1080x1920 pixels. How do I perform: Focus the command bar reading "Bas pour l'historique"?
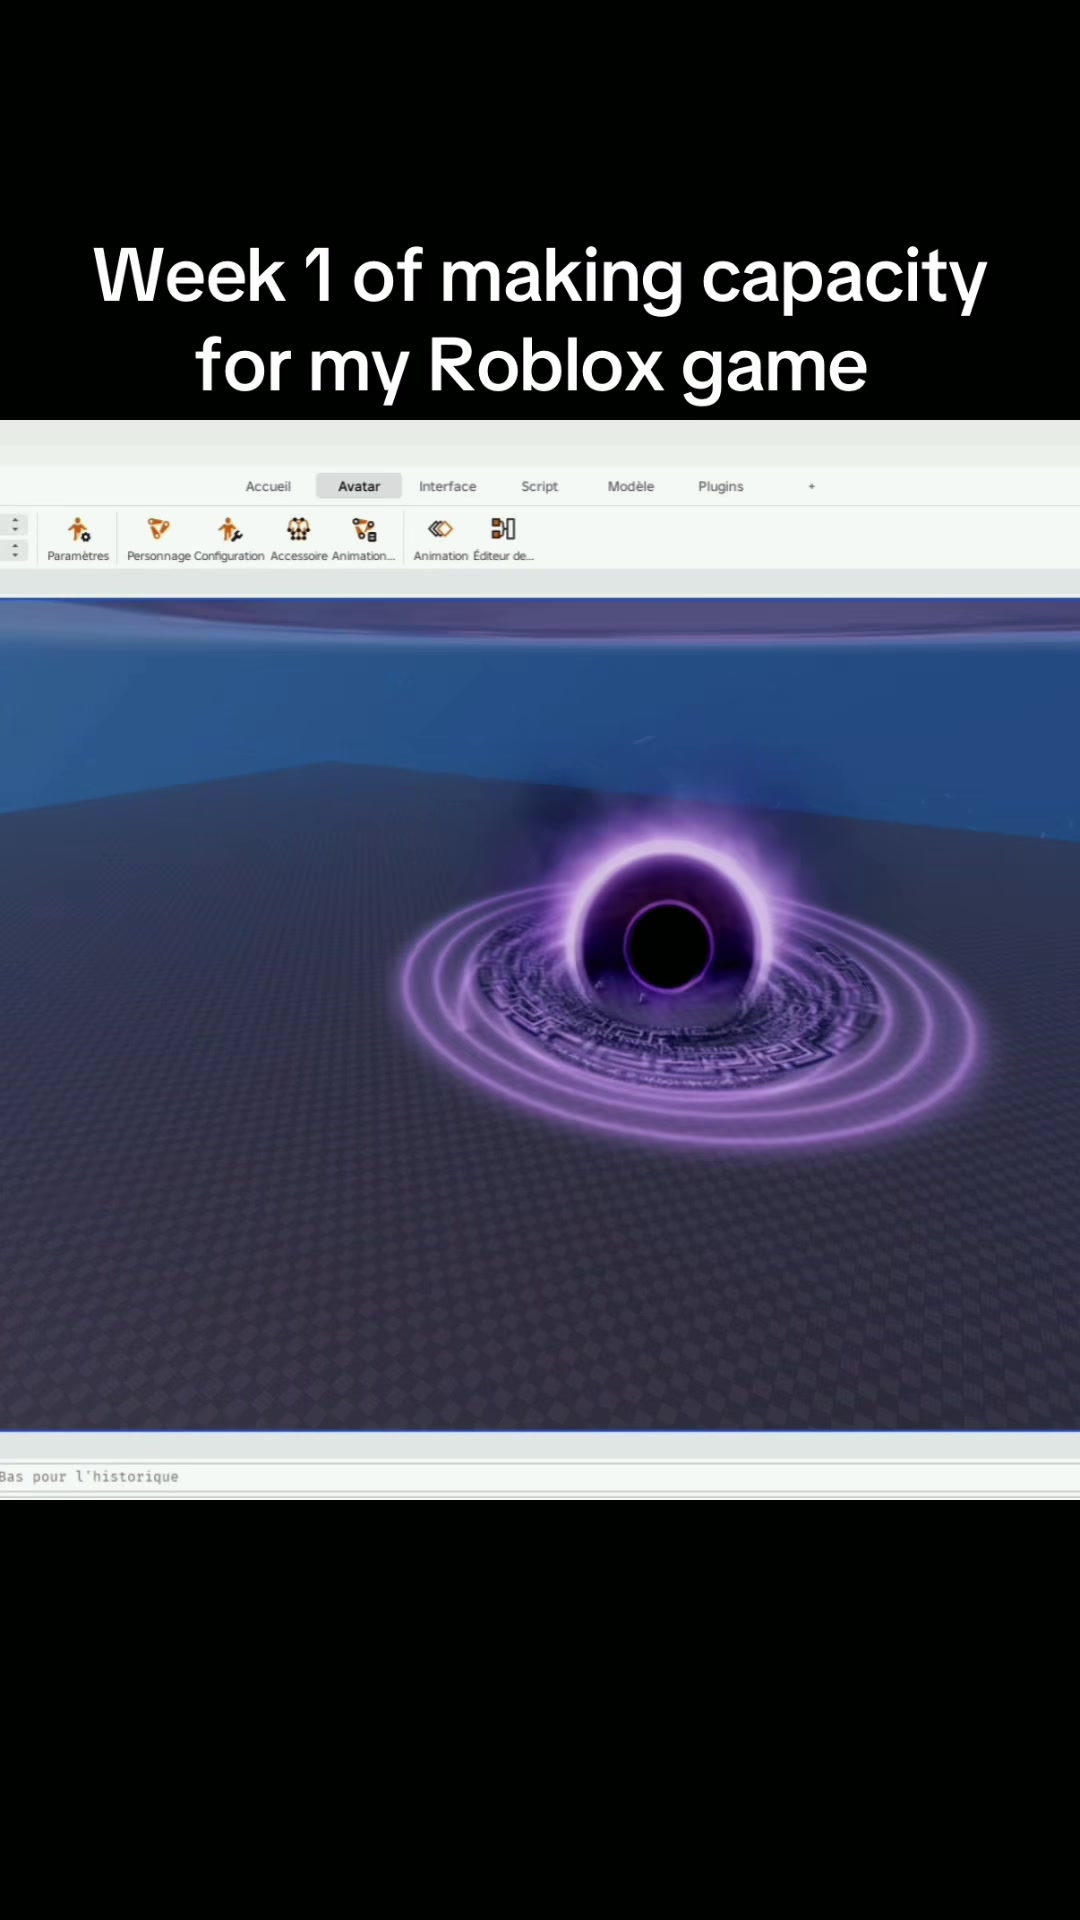tap(540, 1476)
